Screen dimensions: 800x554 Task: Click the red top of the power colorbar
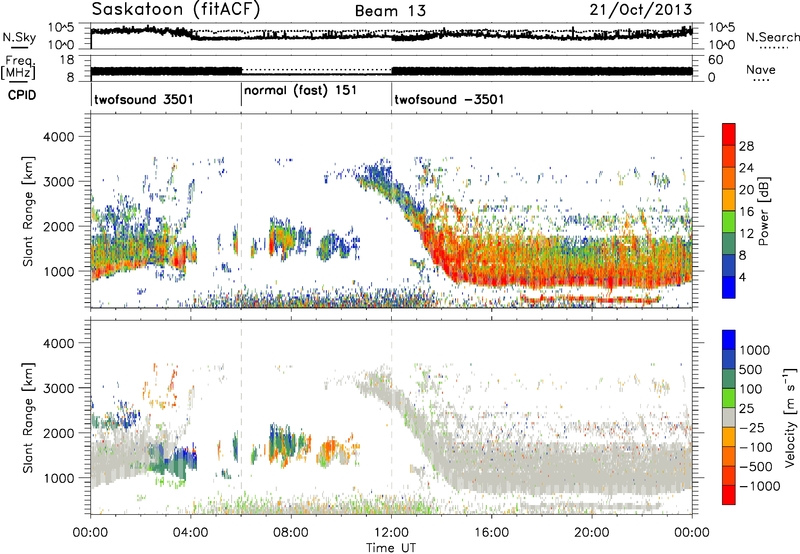pos(729,134)
